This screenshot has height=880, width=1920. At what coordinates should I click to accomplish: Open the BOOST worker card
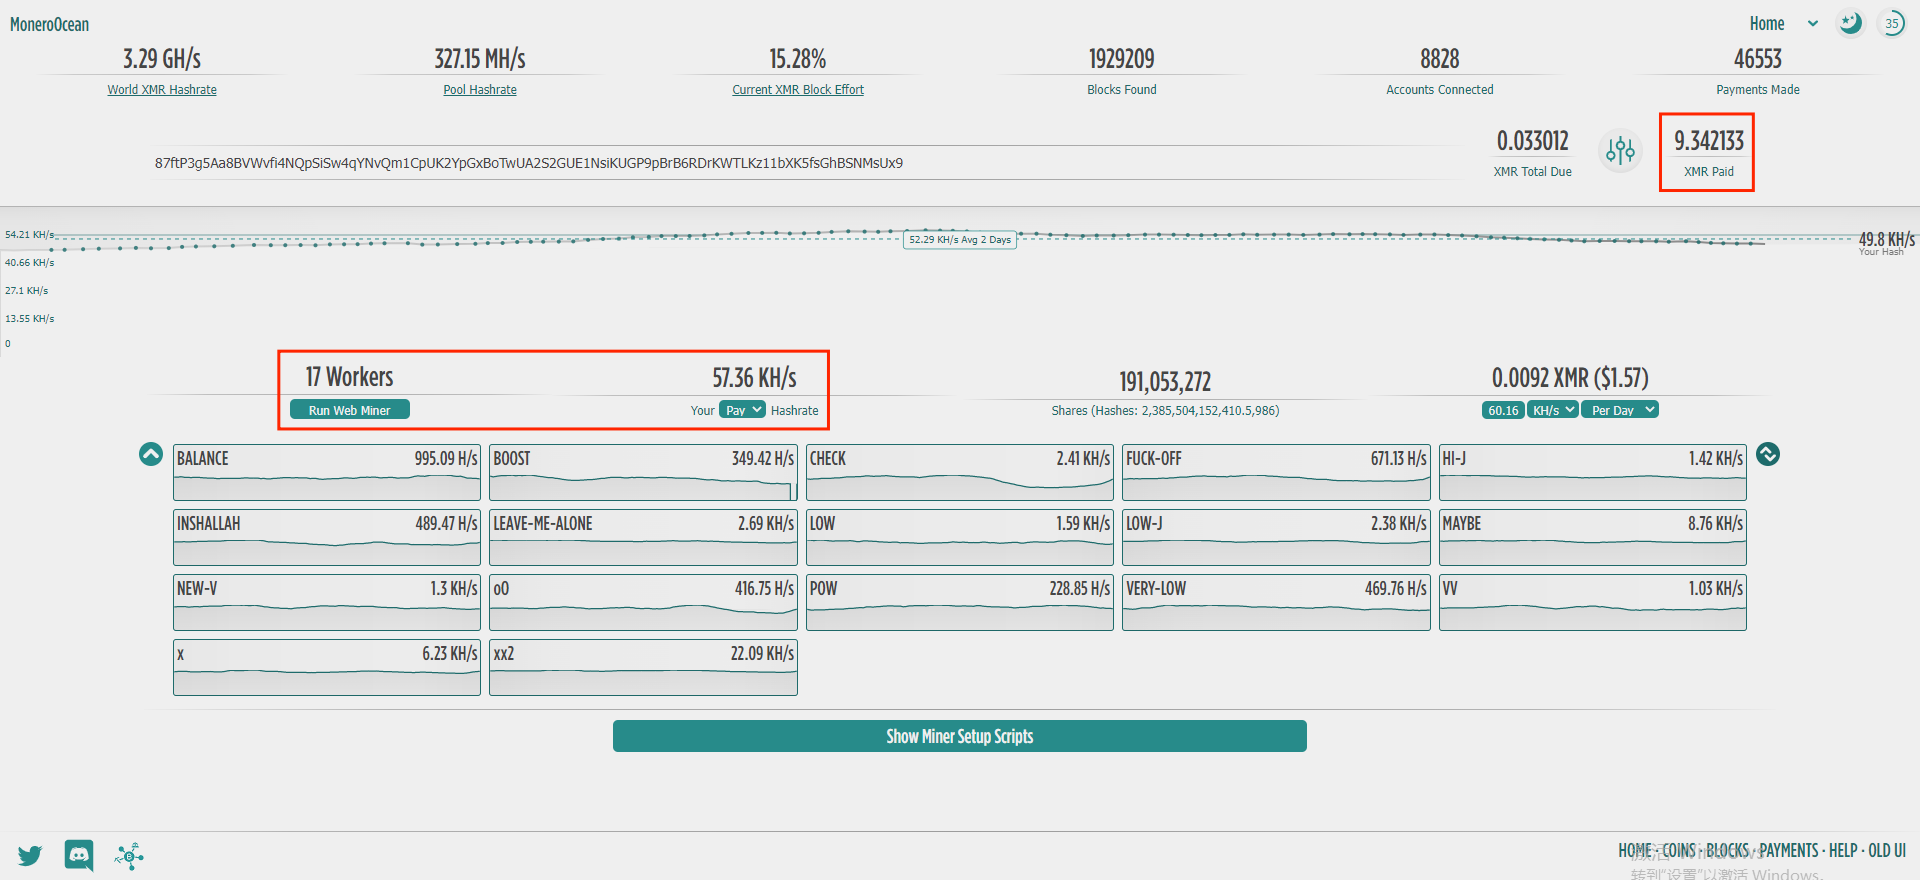pyautogui.click(x=643, y=473)
